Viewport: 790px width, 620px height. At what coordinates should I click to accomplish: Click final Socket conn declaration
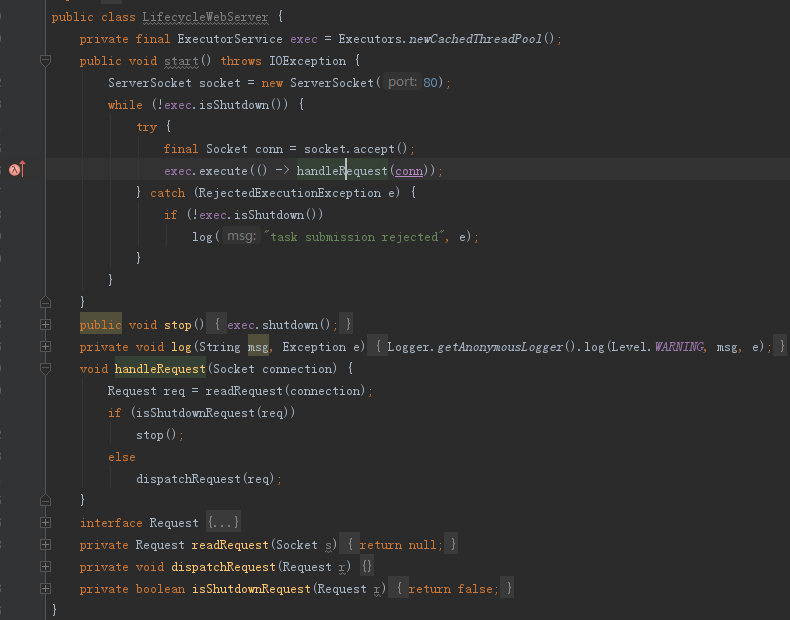pyautogui.click(x=223, y=149)
